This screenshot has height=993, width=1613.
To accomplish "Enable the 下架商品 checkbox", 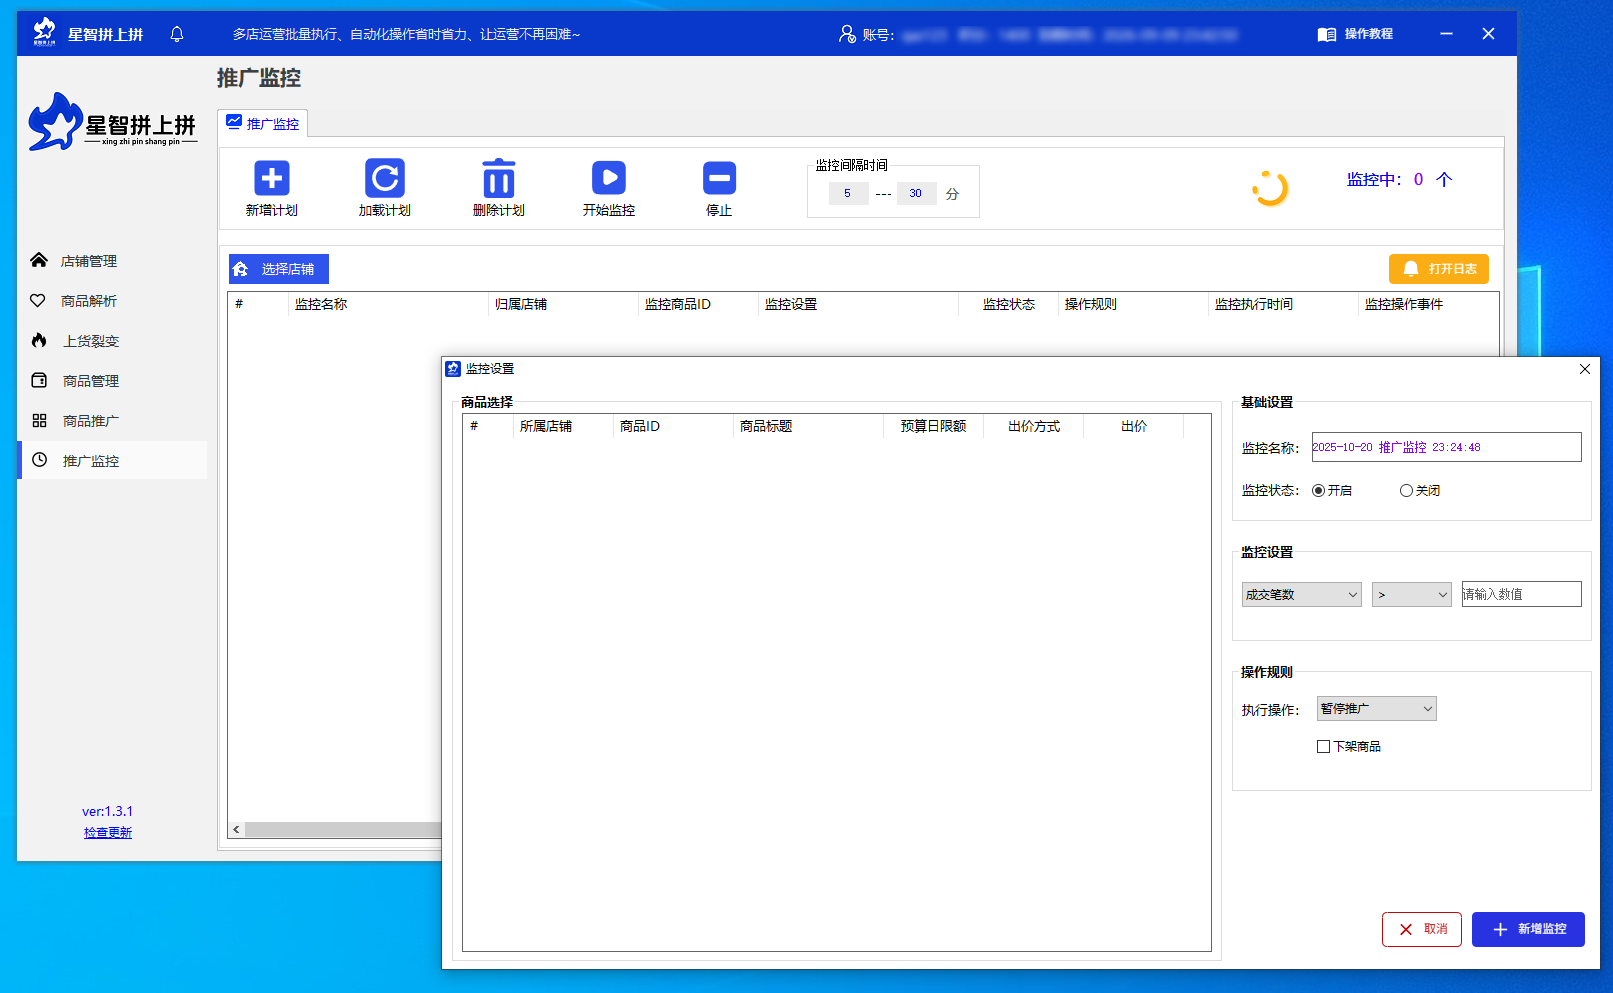I will coord(1324,747).
